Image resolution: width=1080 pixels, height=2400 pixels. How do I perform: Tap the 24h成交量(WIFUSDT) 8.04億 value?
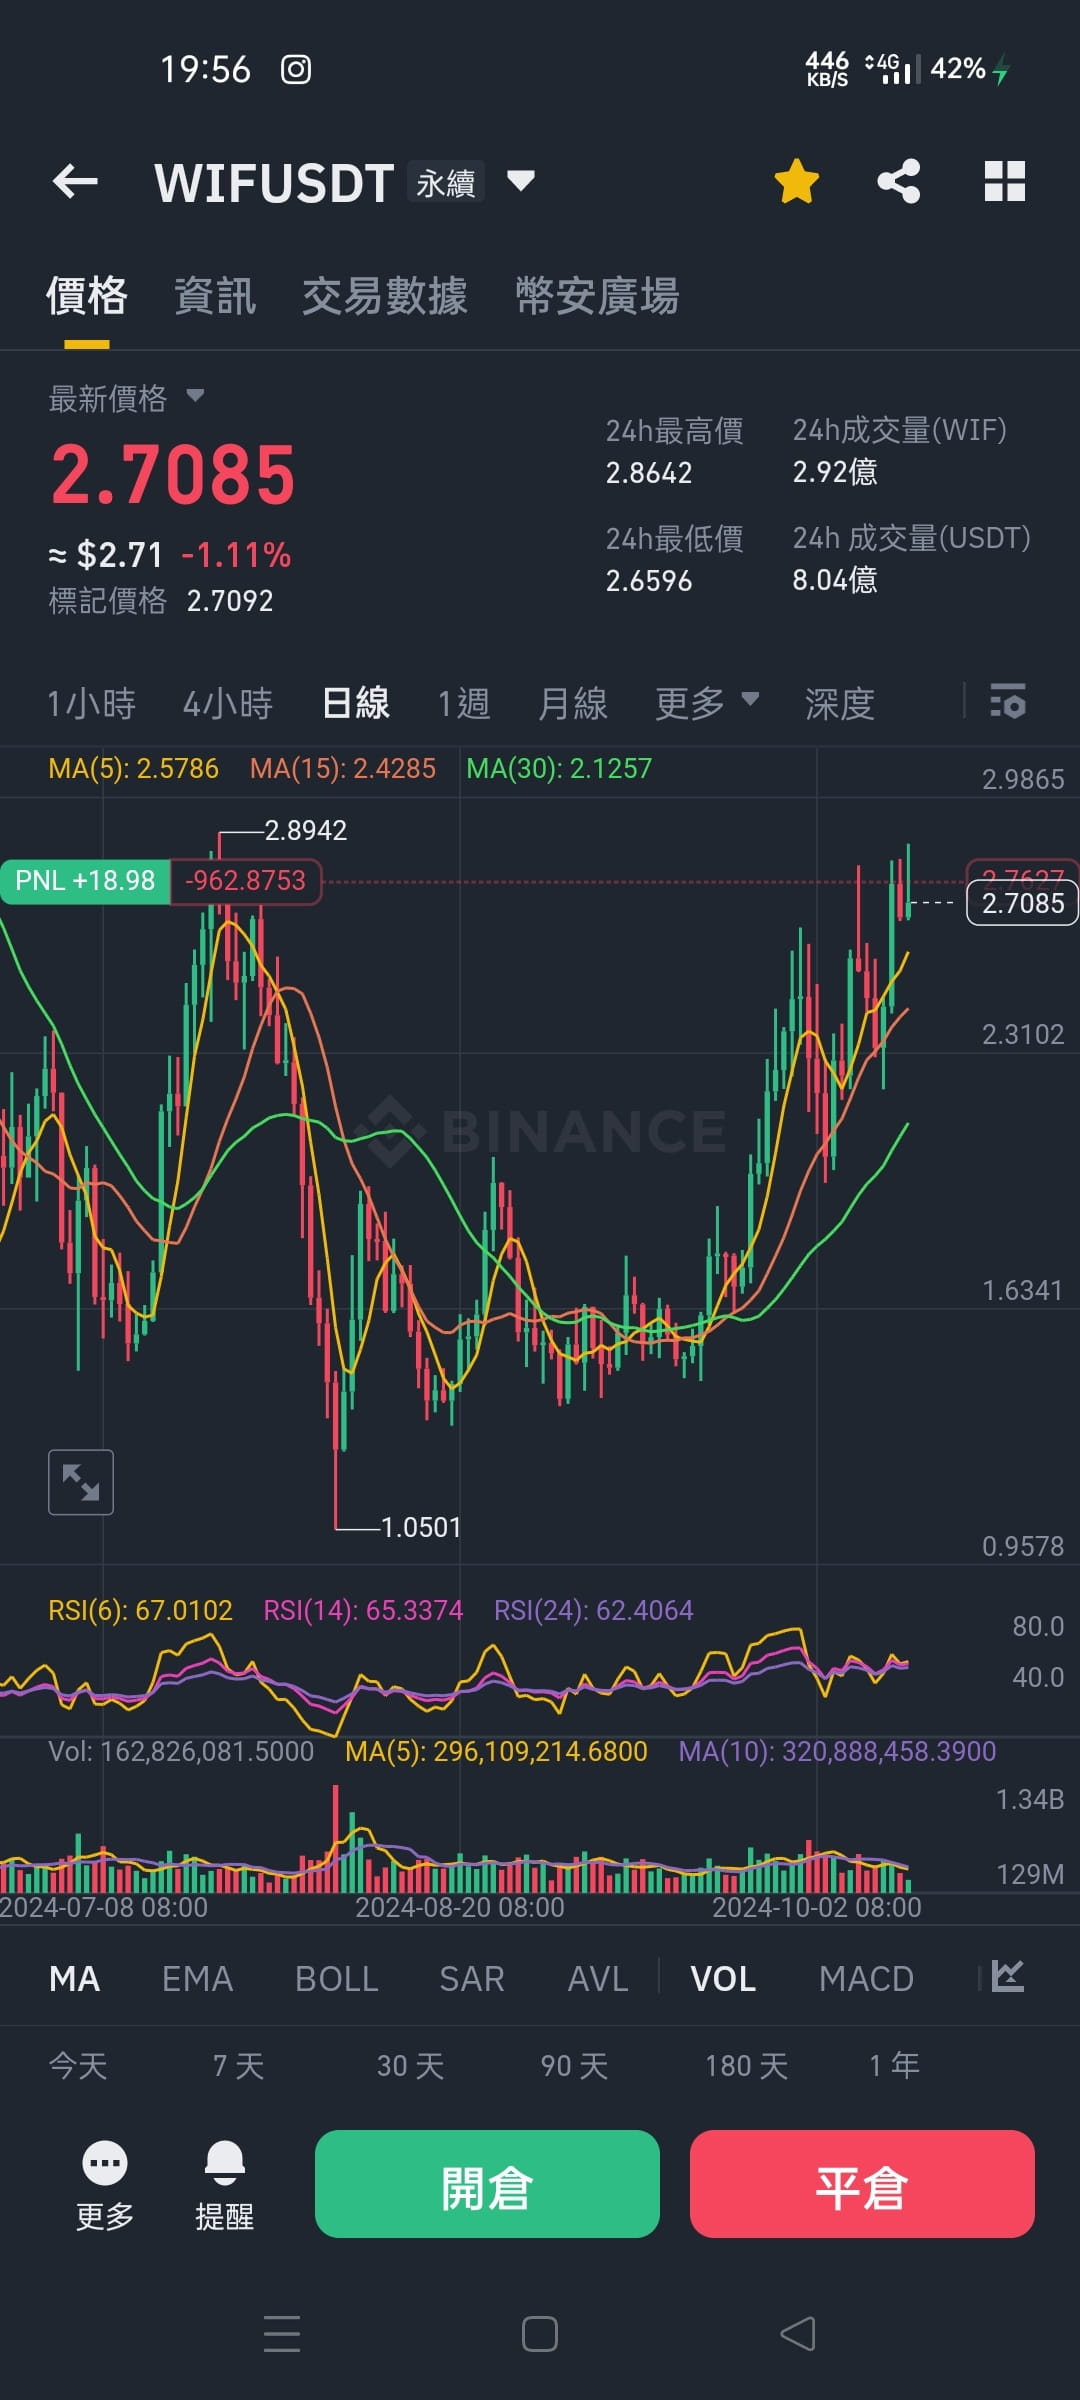[x=835, y=580]
